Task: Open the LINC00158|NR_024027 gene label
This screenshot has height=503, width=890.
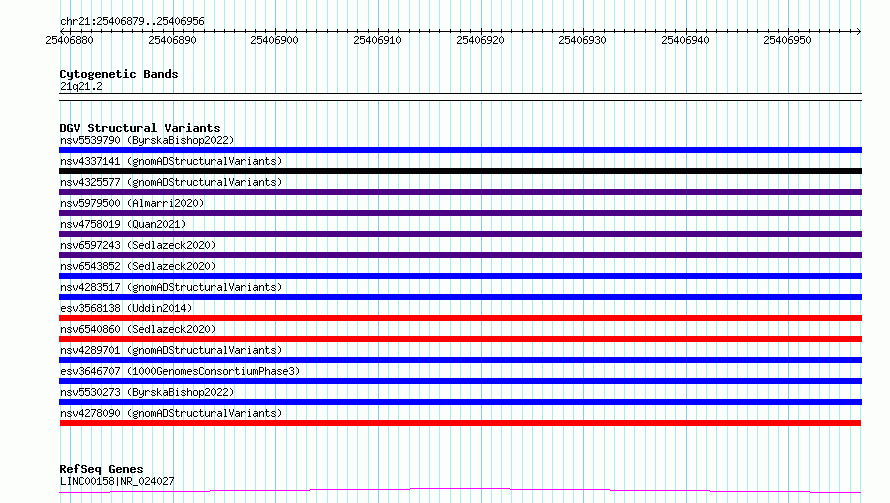Action: point(117,481)
